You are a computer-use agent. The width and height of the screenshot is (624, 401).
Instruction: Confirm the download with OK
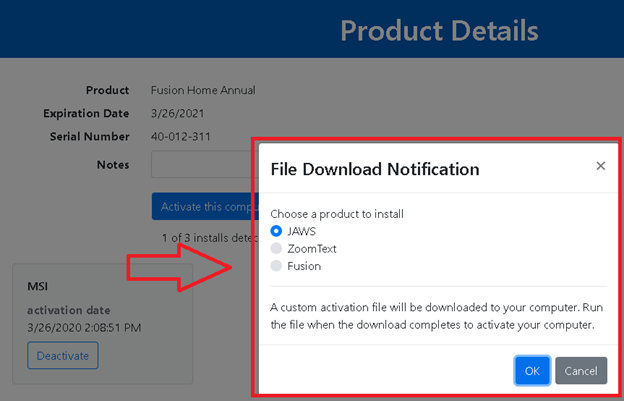pos(532,371)
